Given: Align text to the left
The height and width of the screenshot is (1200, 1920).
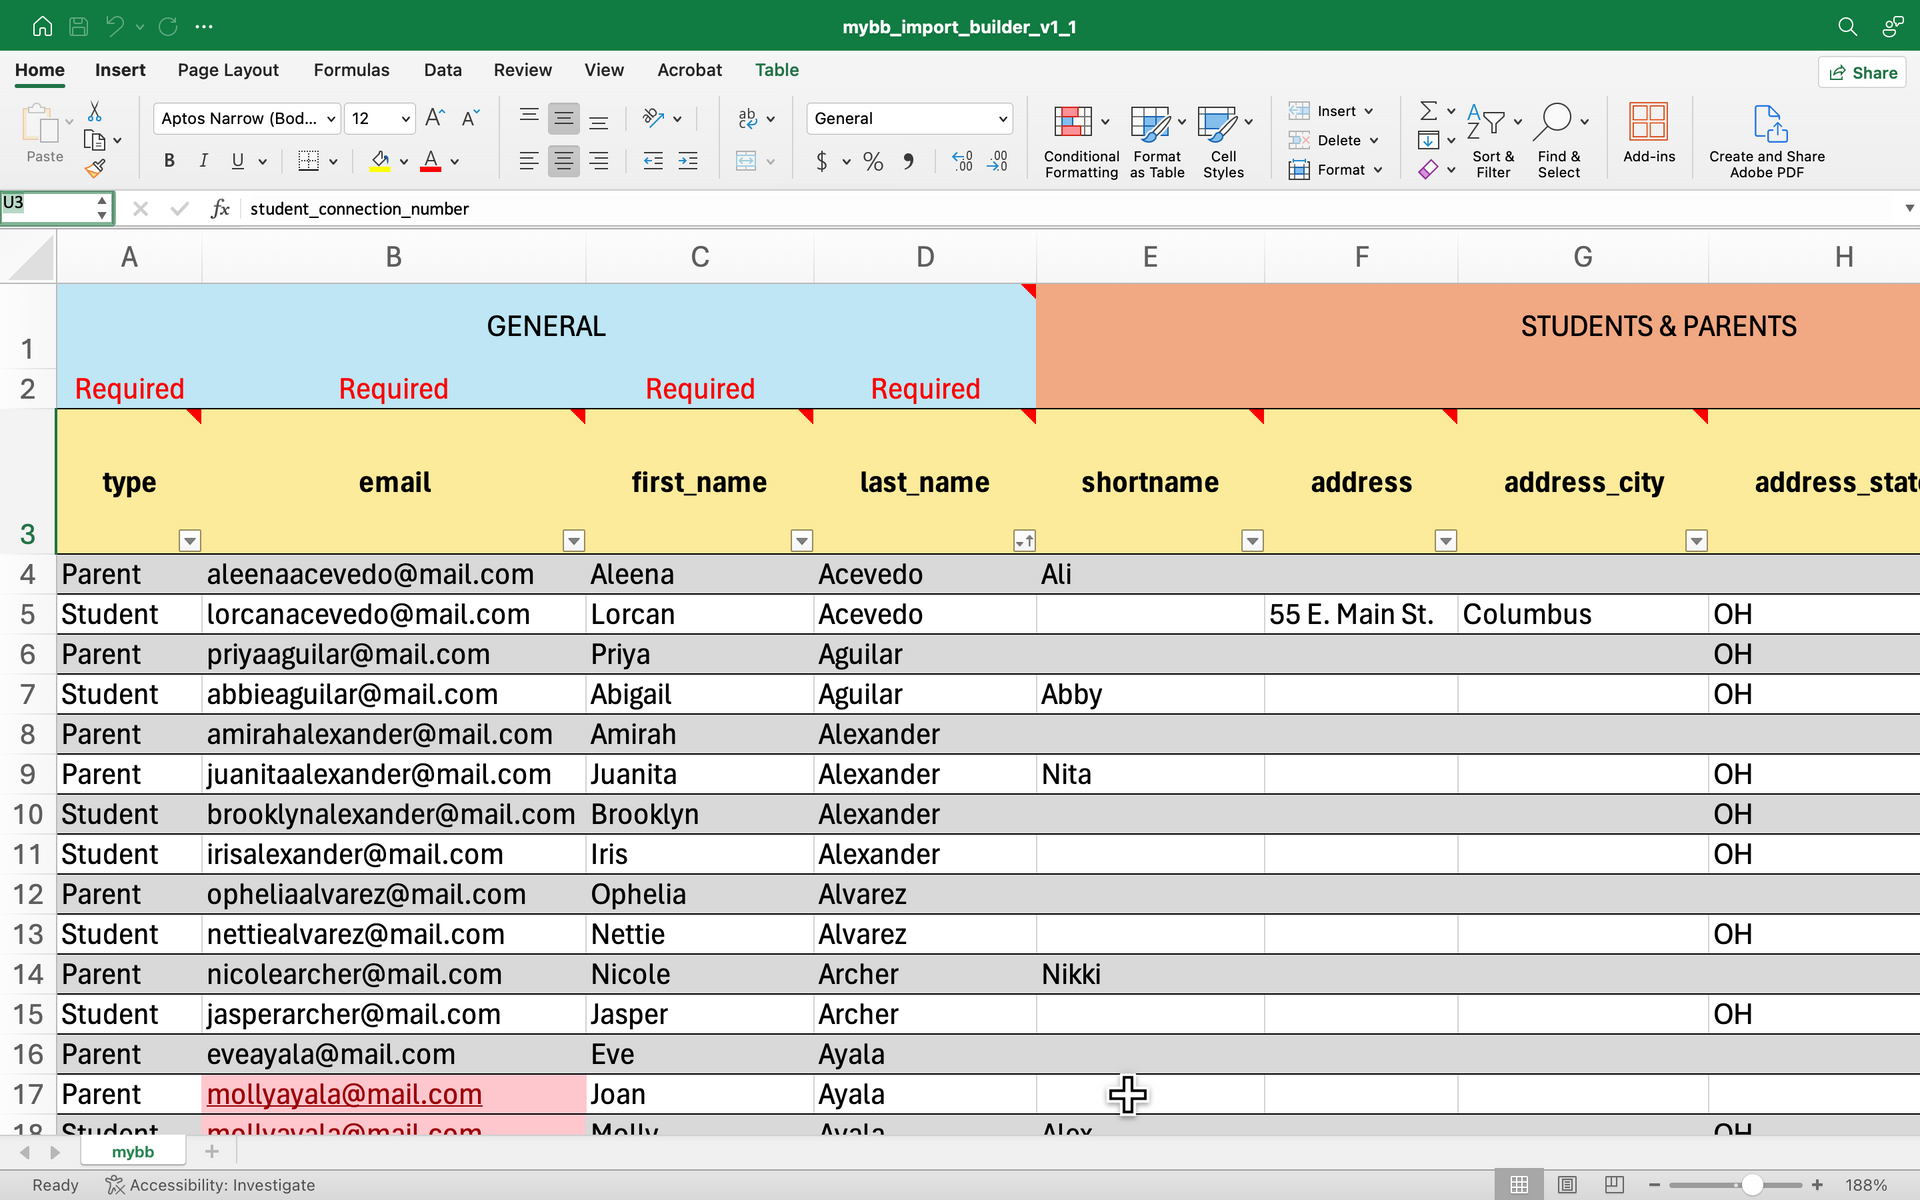Looking at the screenshot, I should point(529,161).
